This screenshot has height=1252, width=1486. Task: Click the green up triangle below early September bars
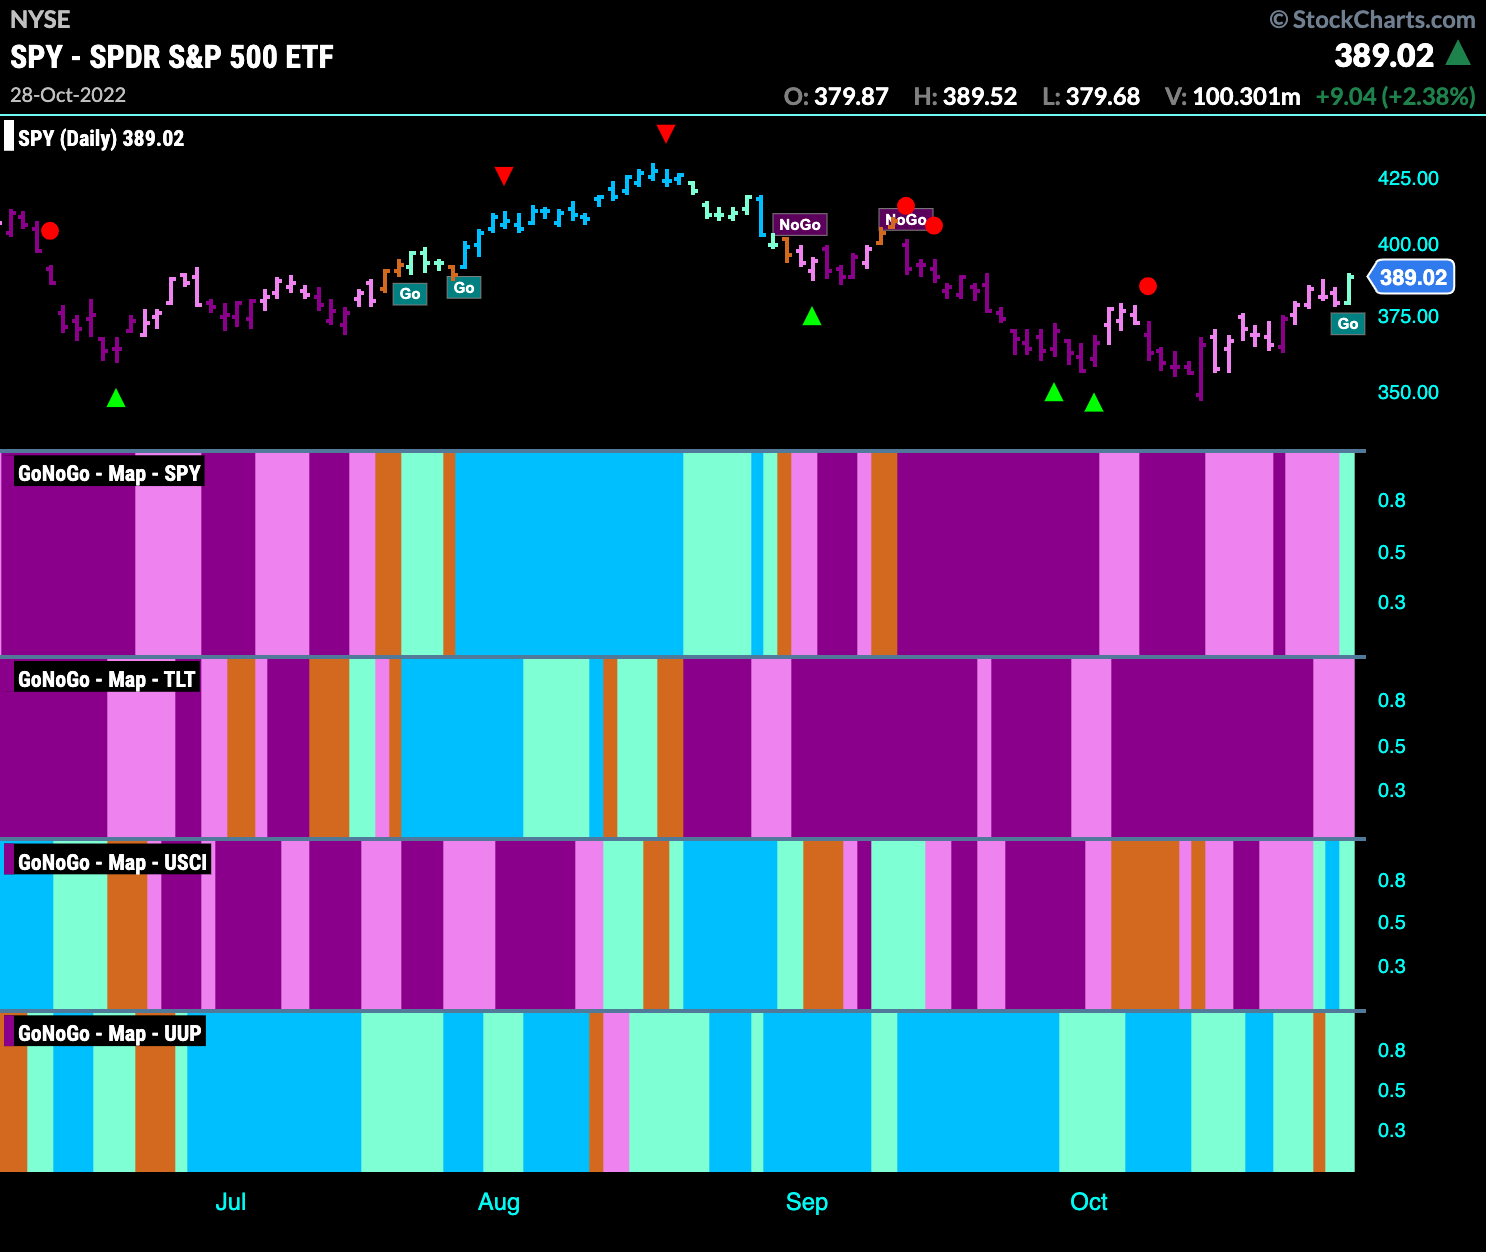click(x=812, y=316)
